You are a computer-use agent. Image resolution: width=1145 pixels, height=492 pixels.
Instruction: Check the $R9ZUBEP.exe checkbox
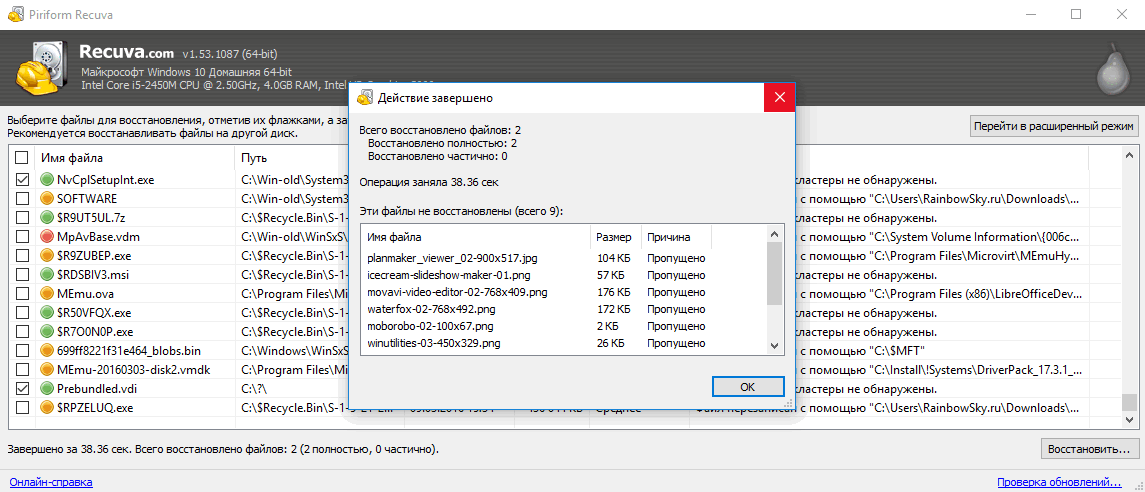[22, 255]
